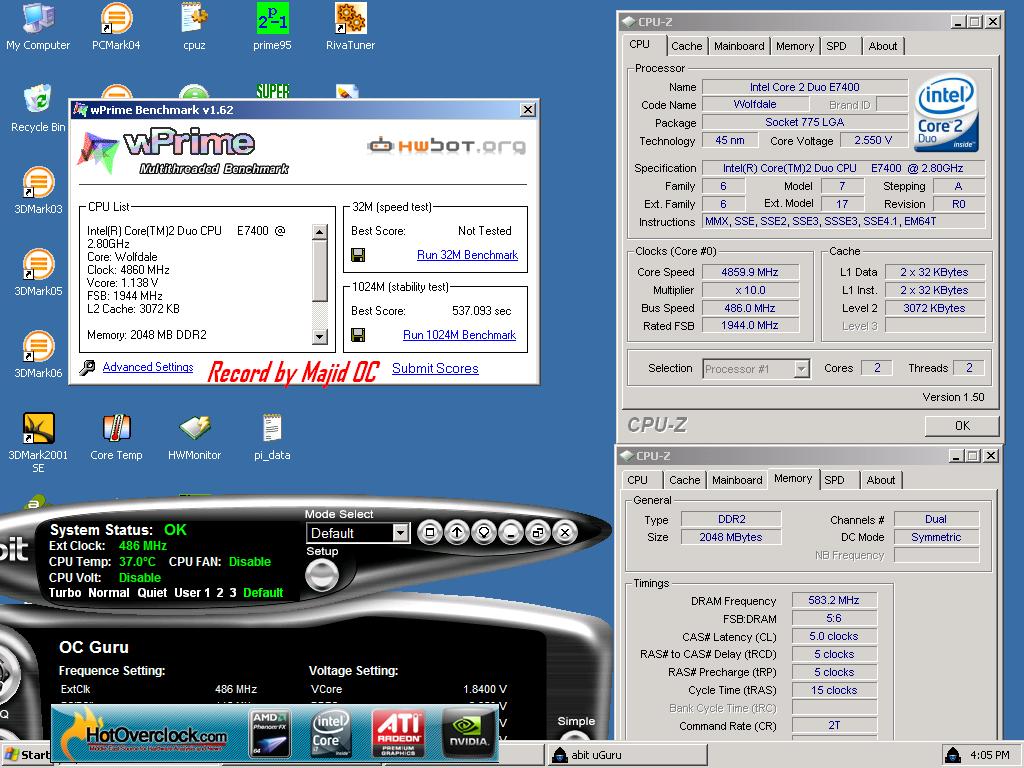This screenshot has width=1024, height=768.
Task: Open the RivaTuner desktop shortcut
Action: (x=350, y=26)
